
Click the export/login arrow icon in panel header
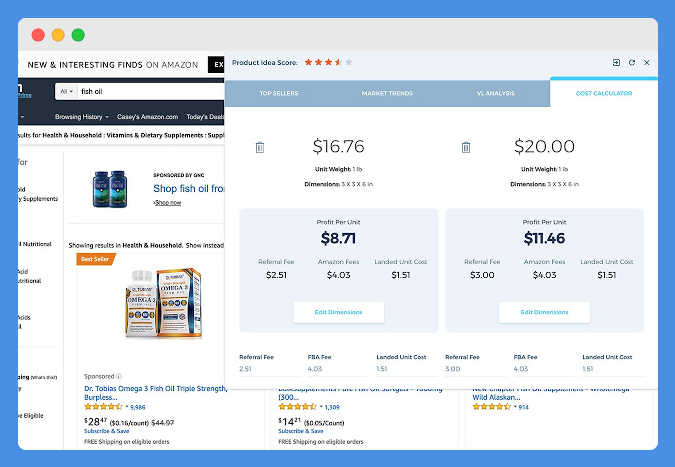pyautogui.click(x=616, y=62)
